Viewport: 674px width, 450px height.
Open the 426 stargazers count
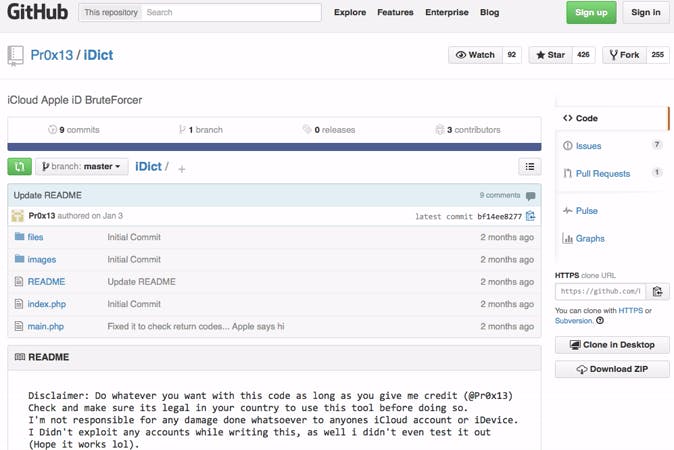pyautogui.click(x=583, y=55)
